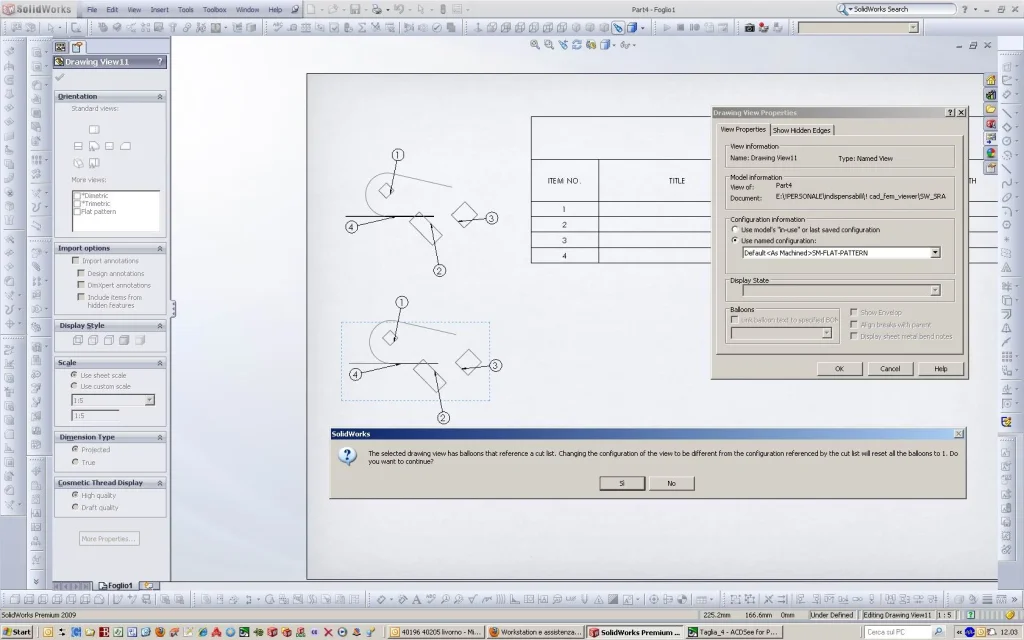
Task: Click the stop macro icon in toolbar
Action: [x=680, y=27]
